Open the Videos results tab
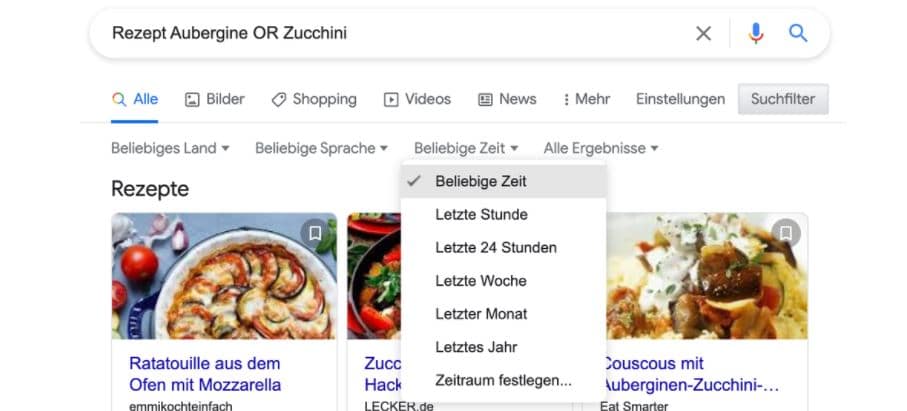 point(417,99)
